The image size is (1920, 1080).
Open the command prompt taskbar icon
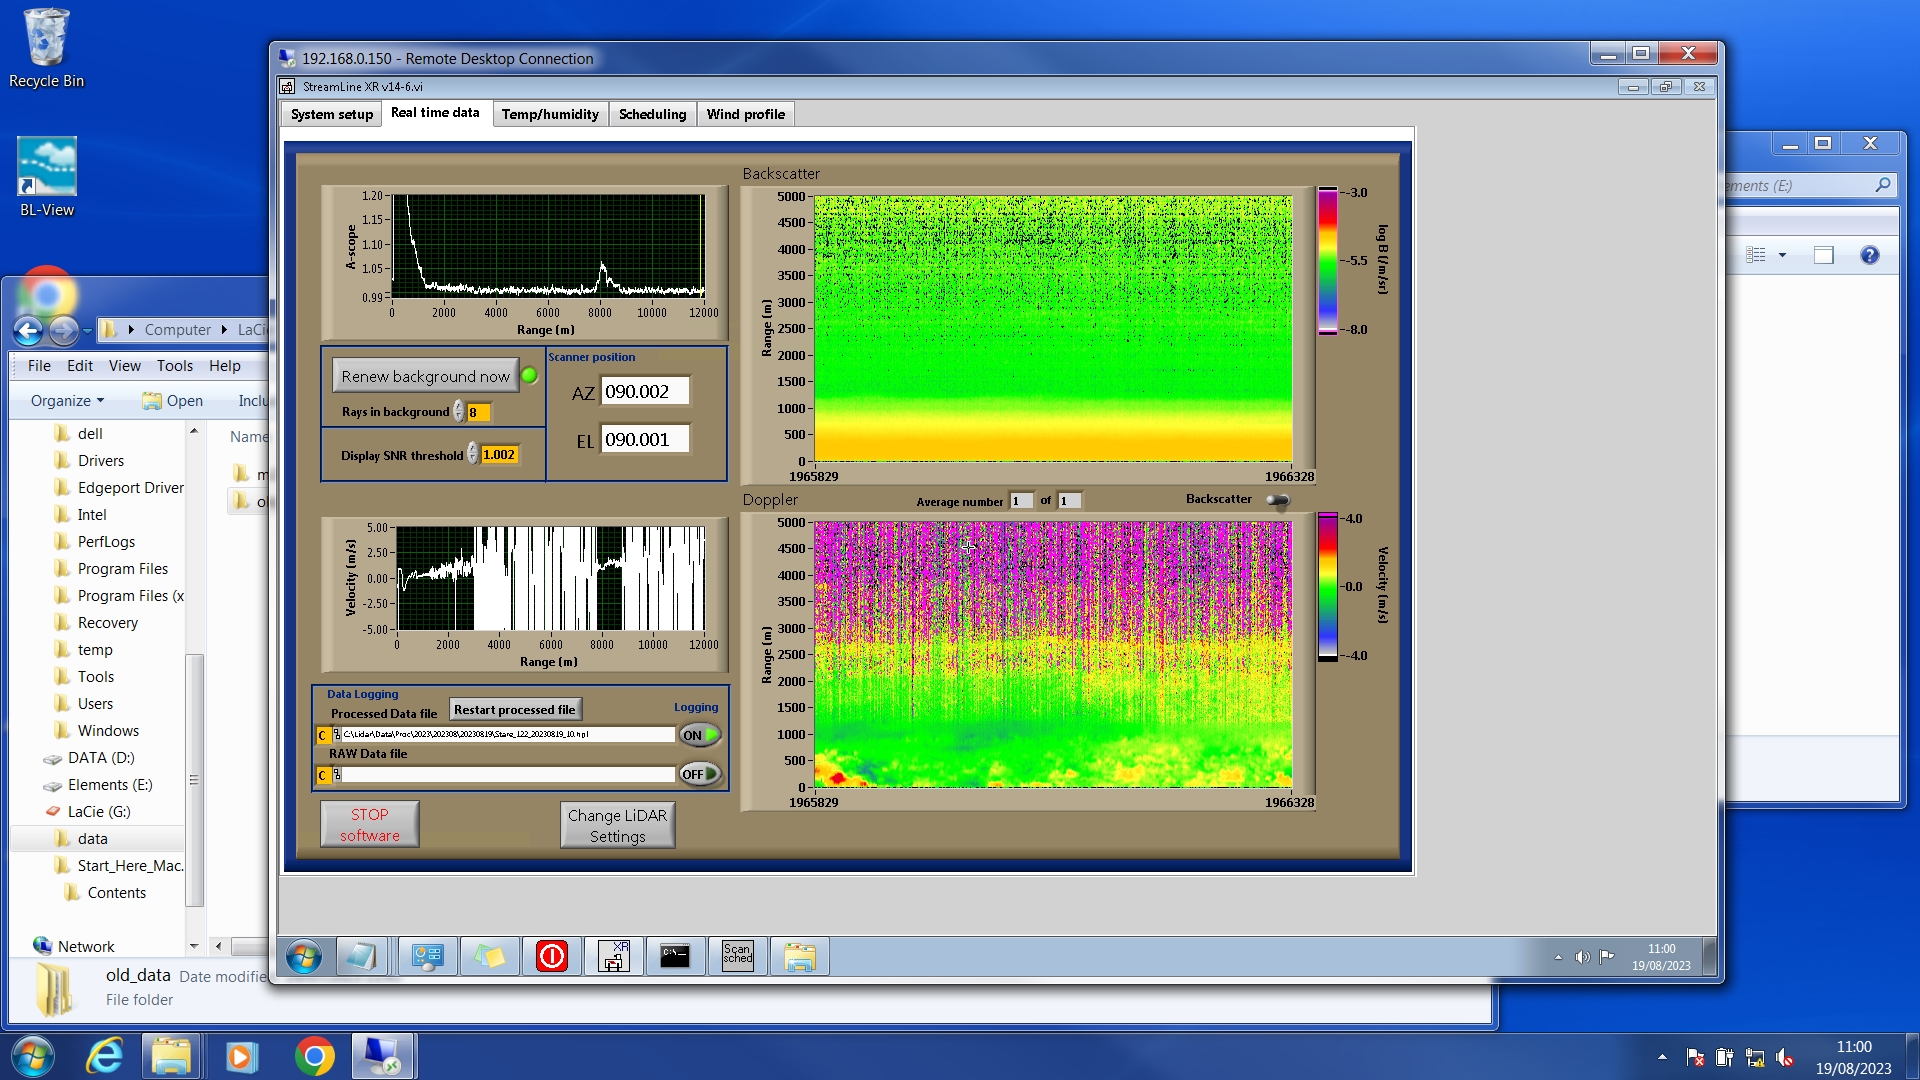pyautogui.click(x=675, y=957)
